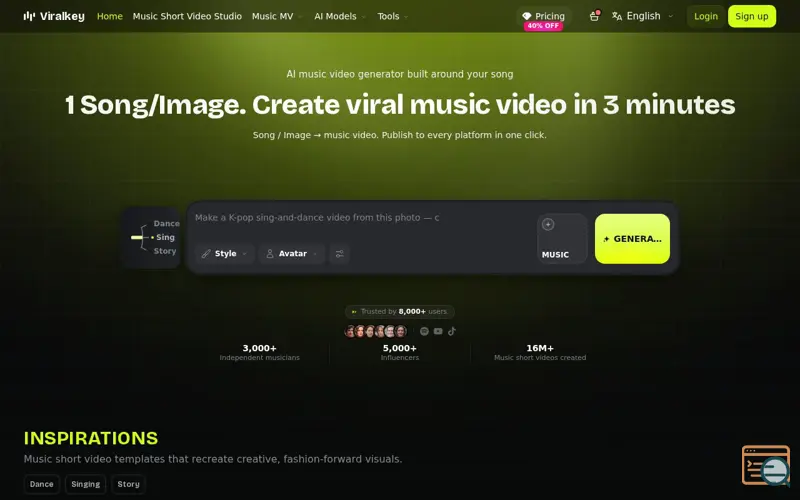This screenshot has width=800, height=500.
Task: Open the terminal search widget icon
Action: [766, 465]
